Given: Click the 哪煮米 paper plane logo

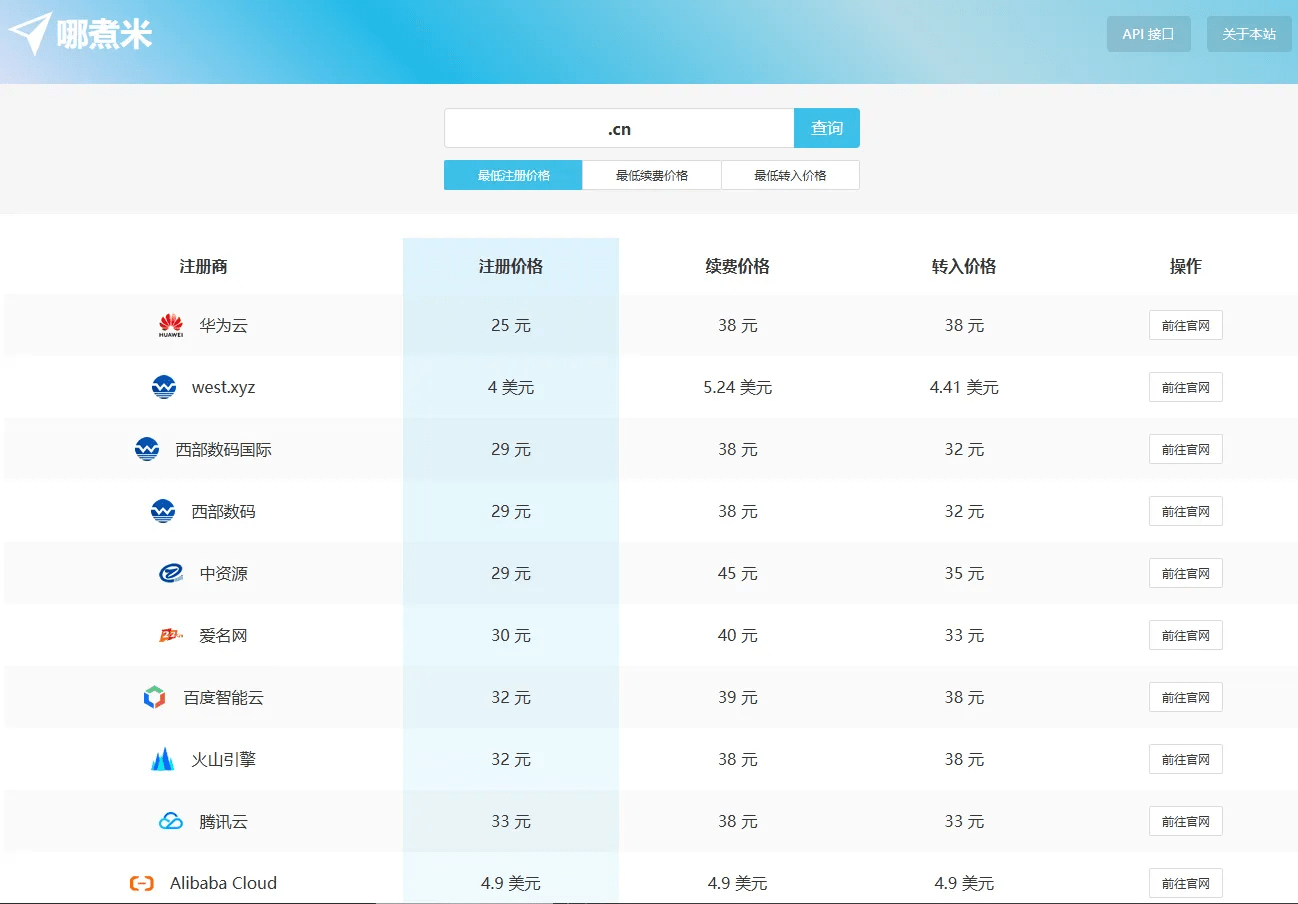Looking at the screenshot, I should click(x=30, y=34).
